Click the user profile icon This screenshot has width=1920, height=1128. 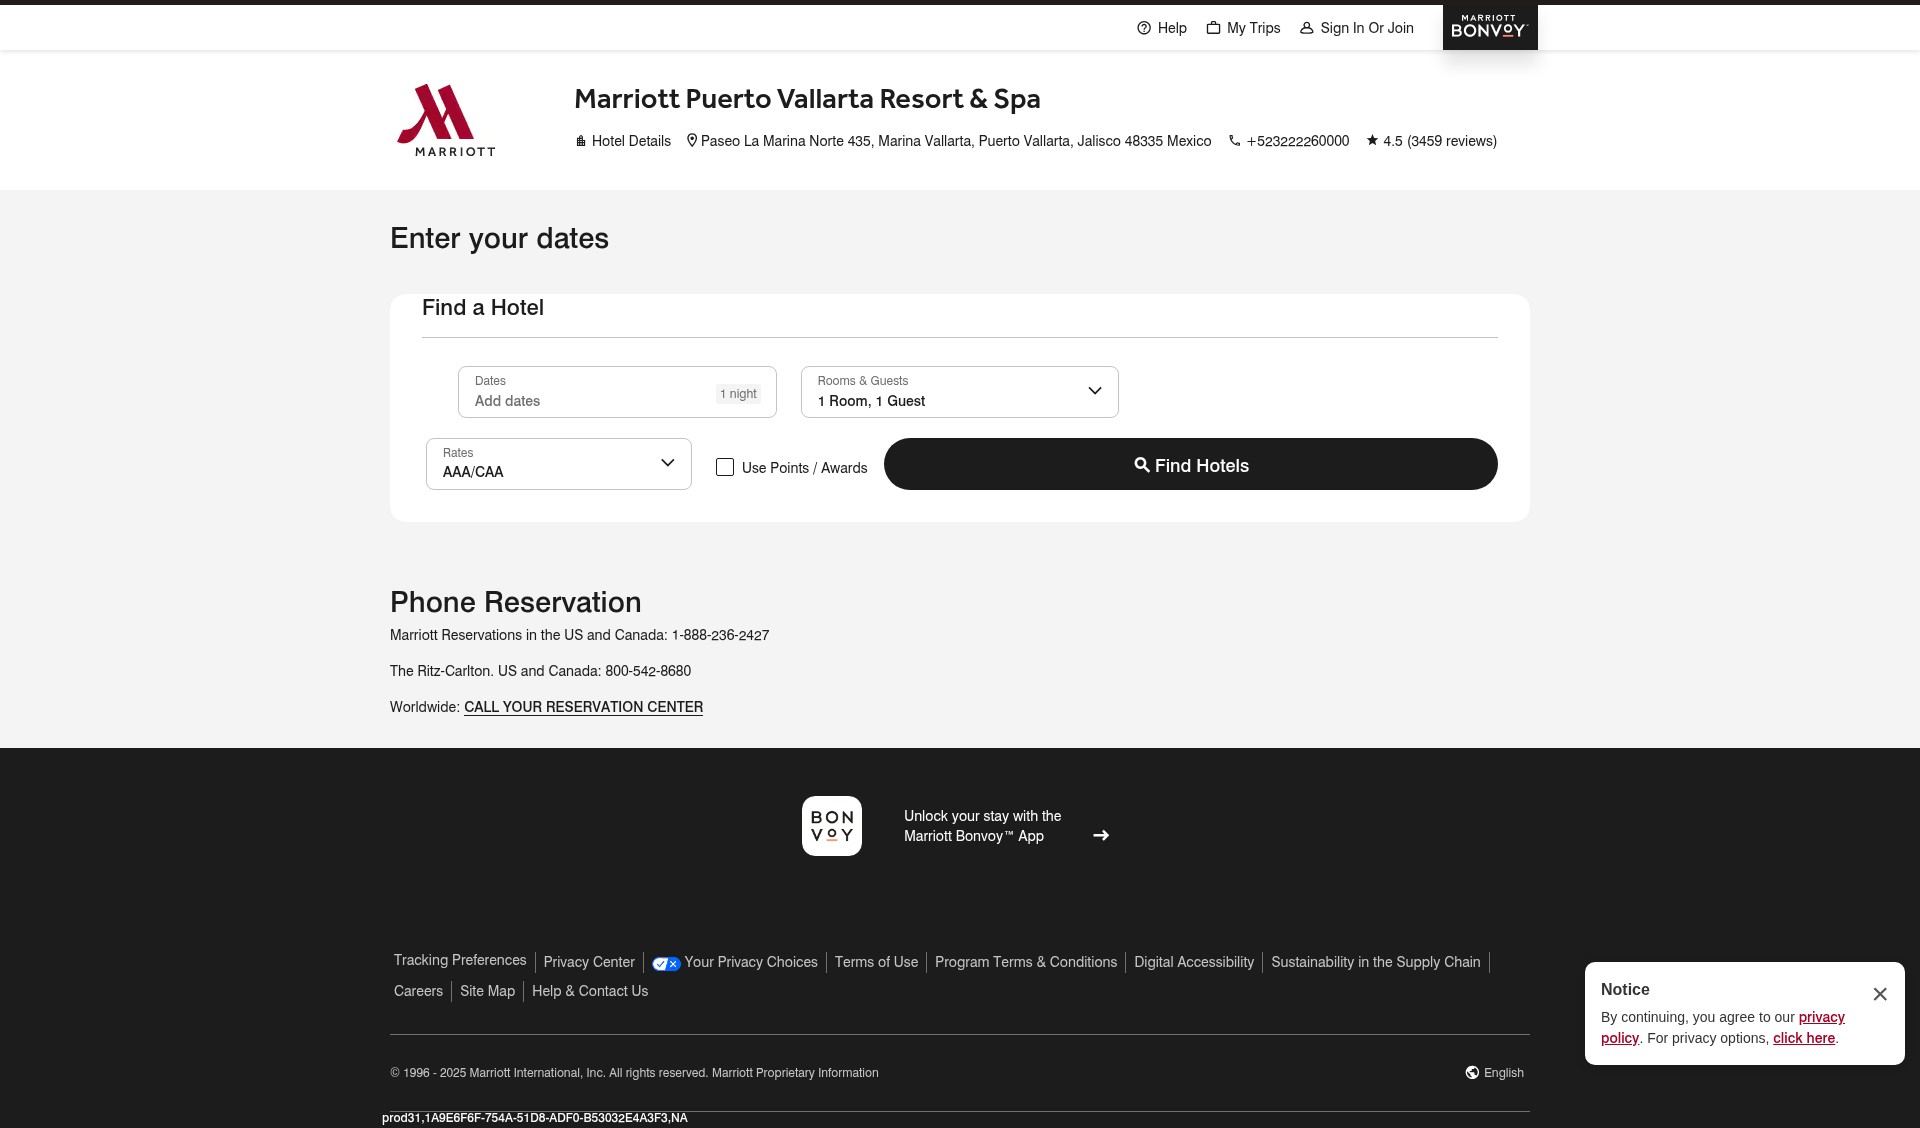[x=1306, y=28]
